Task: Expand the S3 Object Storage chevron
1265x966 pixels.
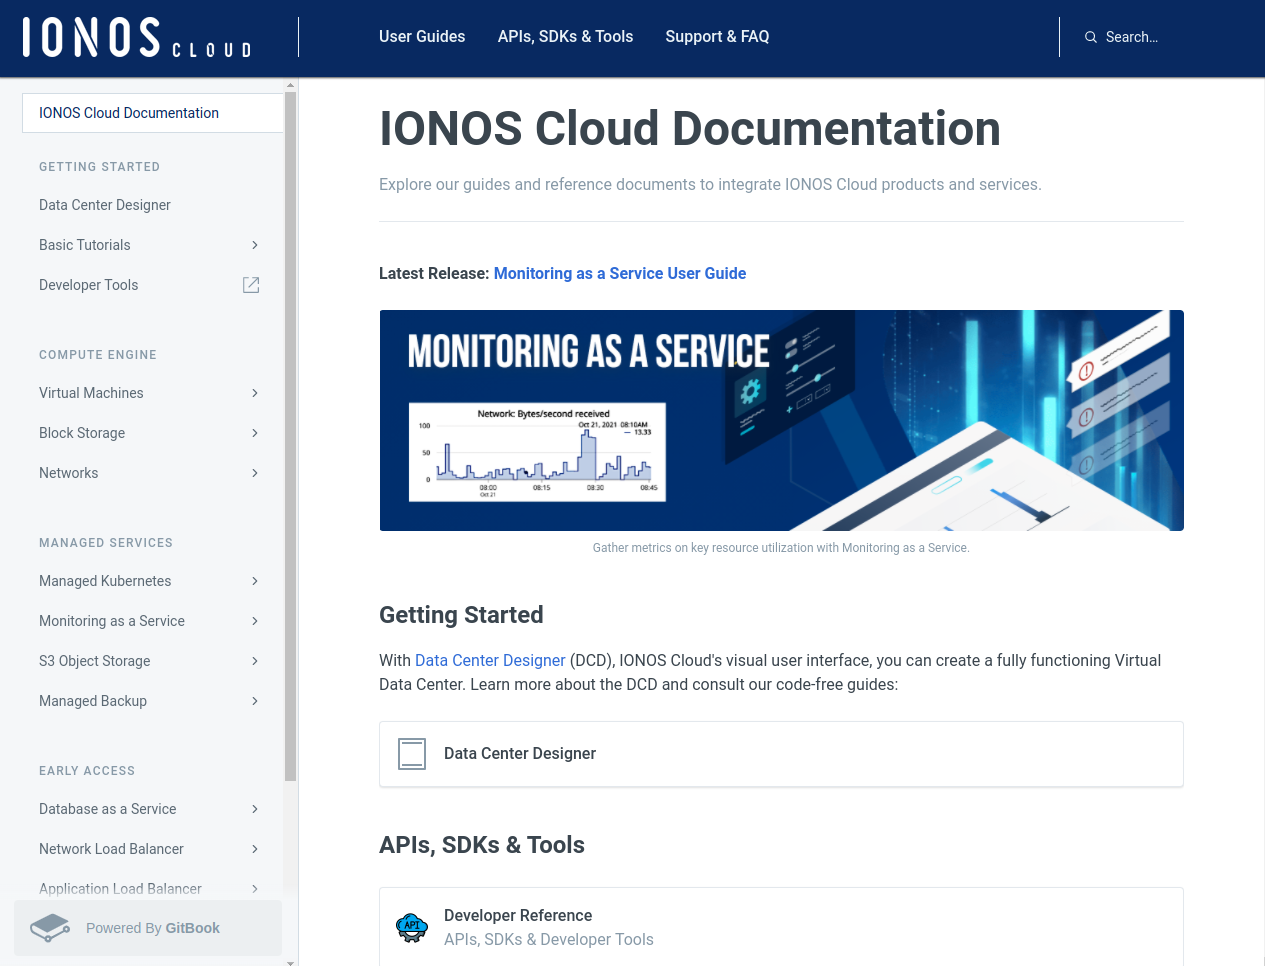Action: click(255, 661)
